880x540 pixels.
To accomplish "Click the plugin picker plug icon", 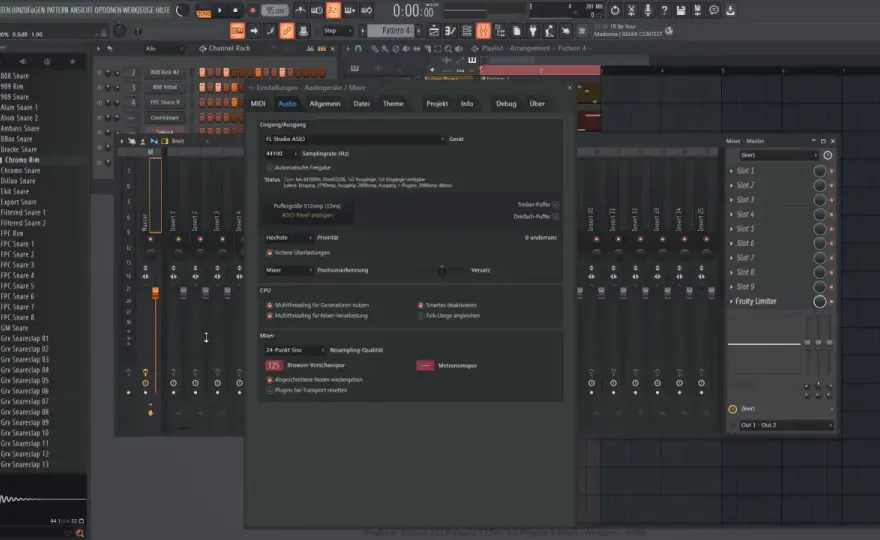I will (x=533, y=31).
